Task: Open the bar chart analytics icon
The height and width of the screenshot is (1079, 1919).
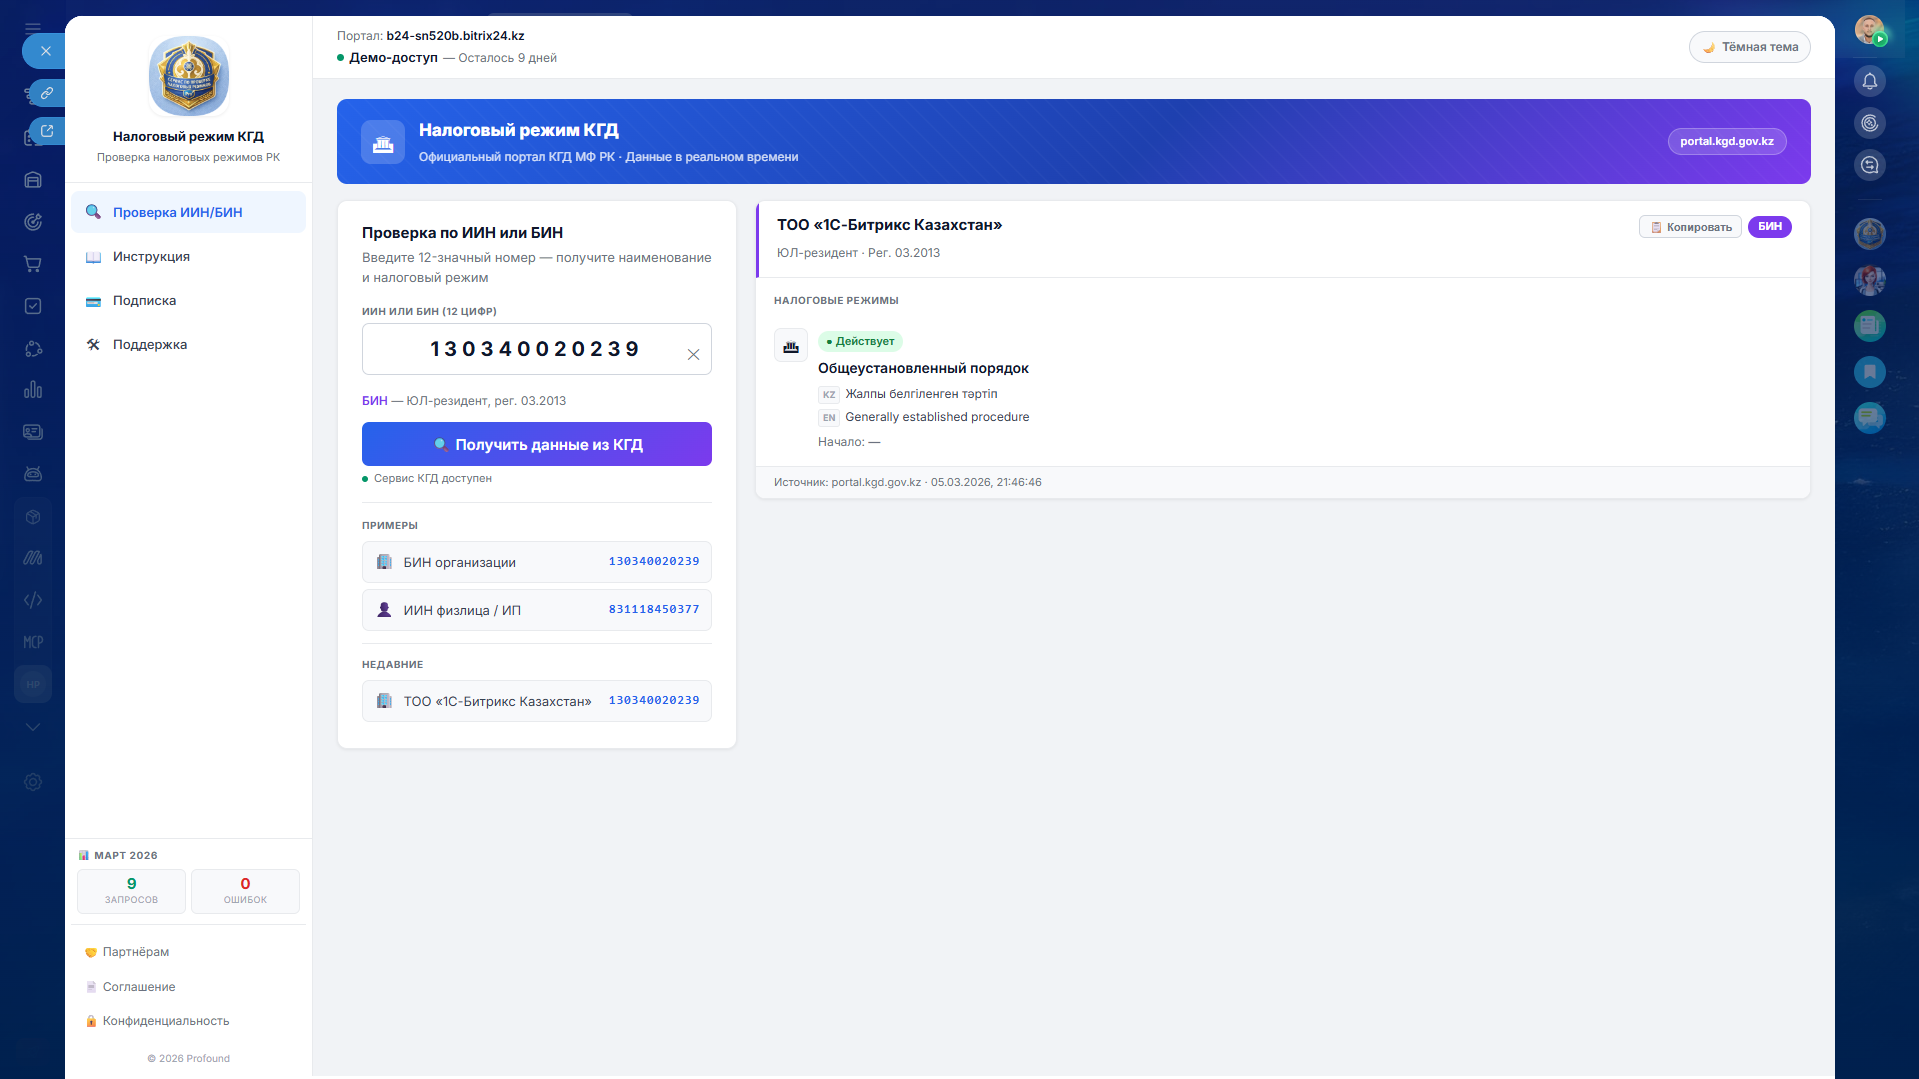Action: click(33, 390)
